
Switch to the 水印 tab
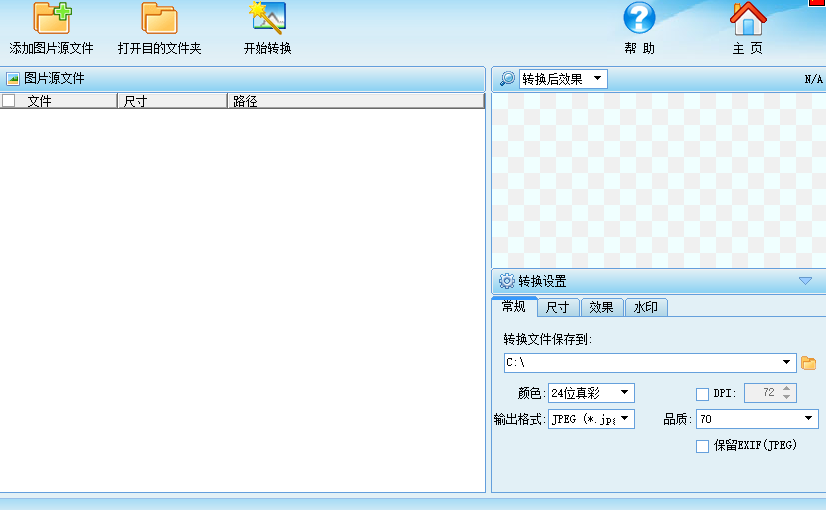[x=646, y=307]
